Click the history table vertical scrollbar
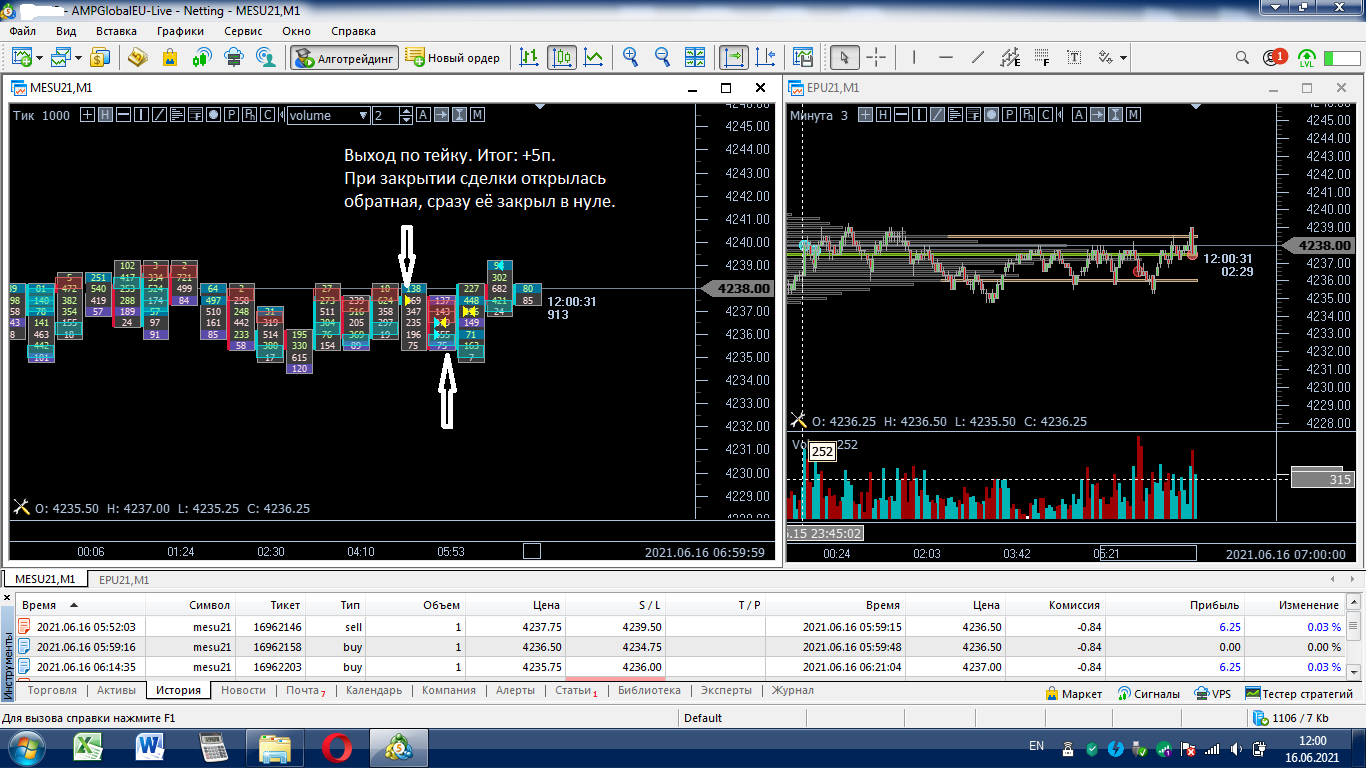Image resolution: width=1366 pixels, height=768 pixels. 1354,636
